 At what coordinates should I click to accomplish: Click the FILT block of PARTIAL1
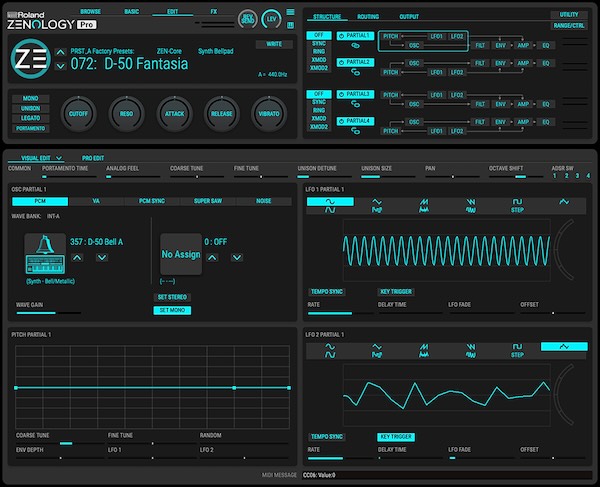tap(480, 46)
